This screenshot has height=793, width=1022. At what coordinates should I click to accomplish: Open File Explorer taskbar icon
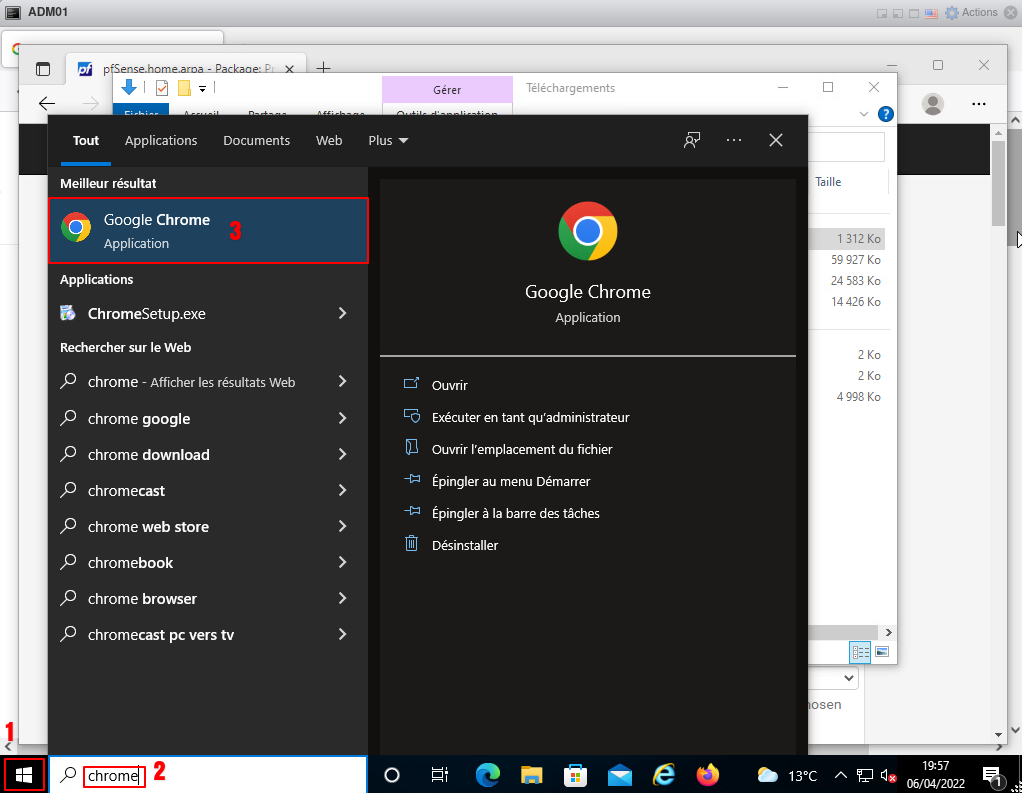(531, 775)
